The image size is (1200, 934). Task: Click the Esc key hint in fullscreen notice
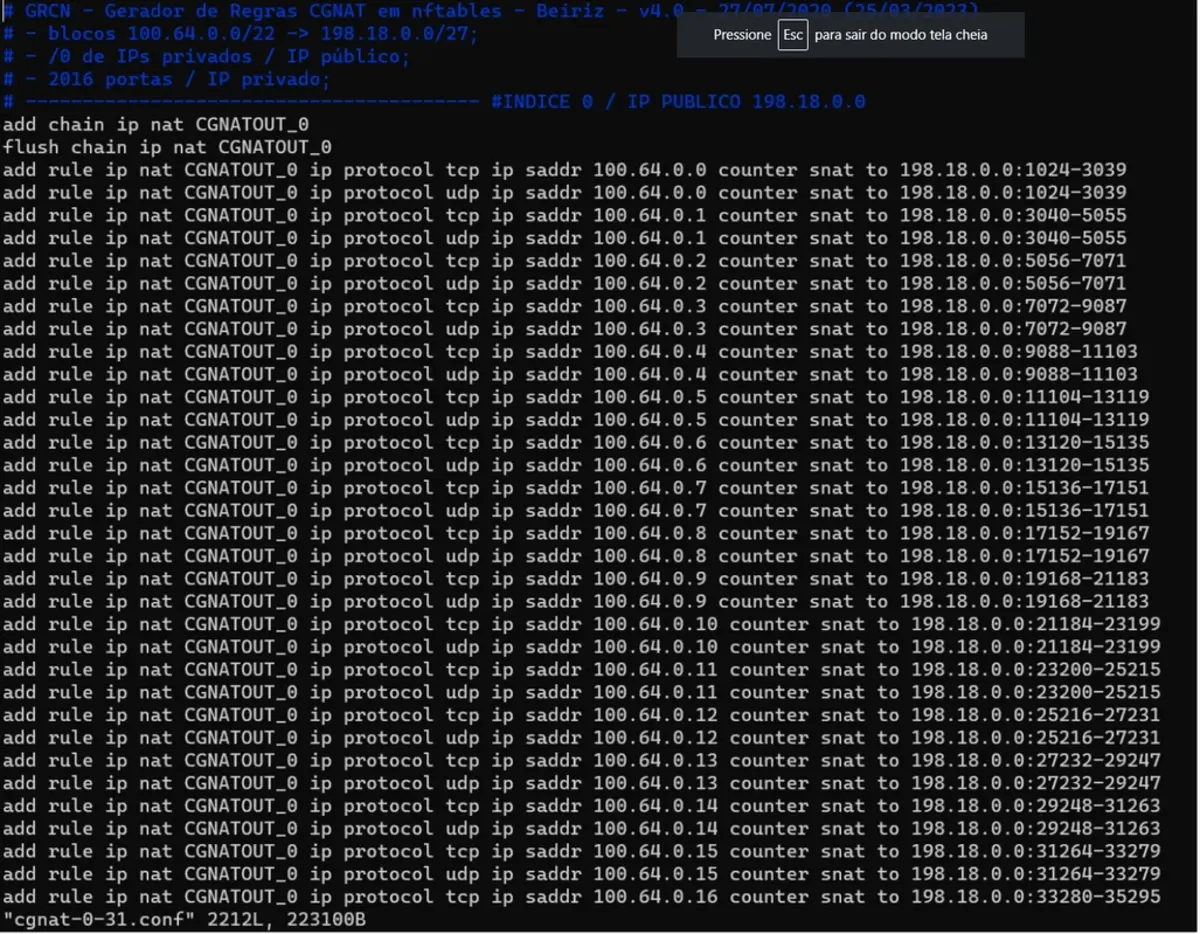[792, 35]
